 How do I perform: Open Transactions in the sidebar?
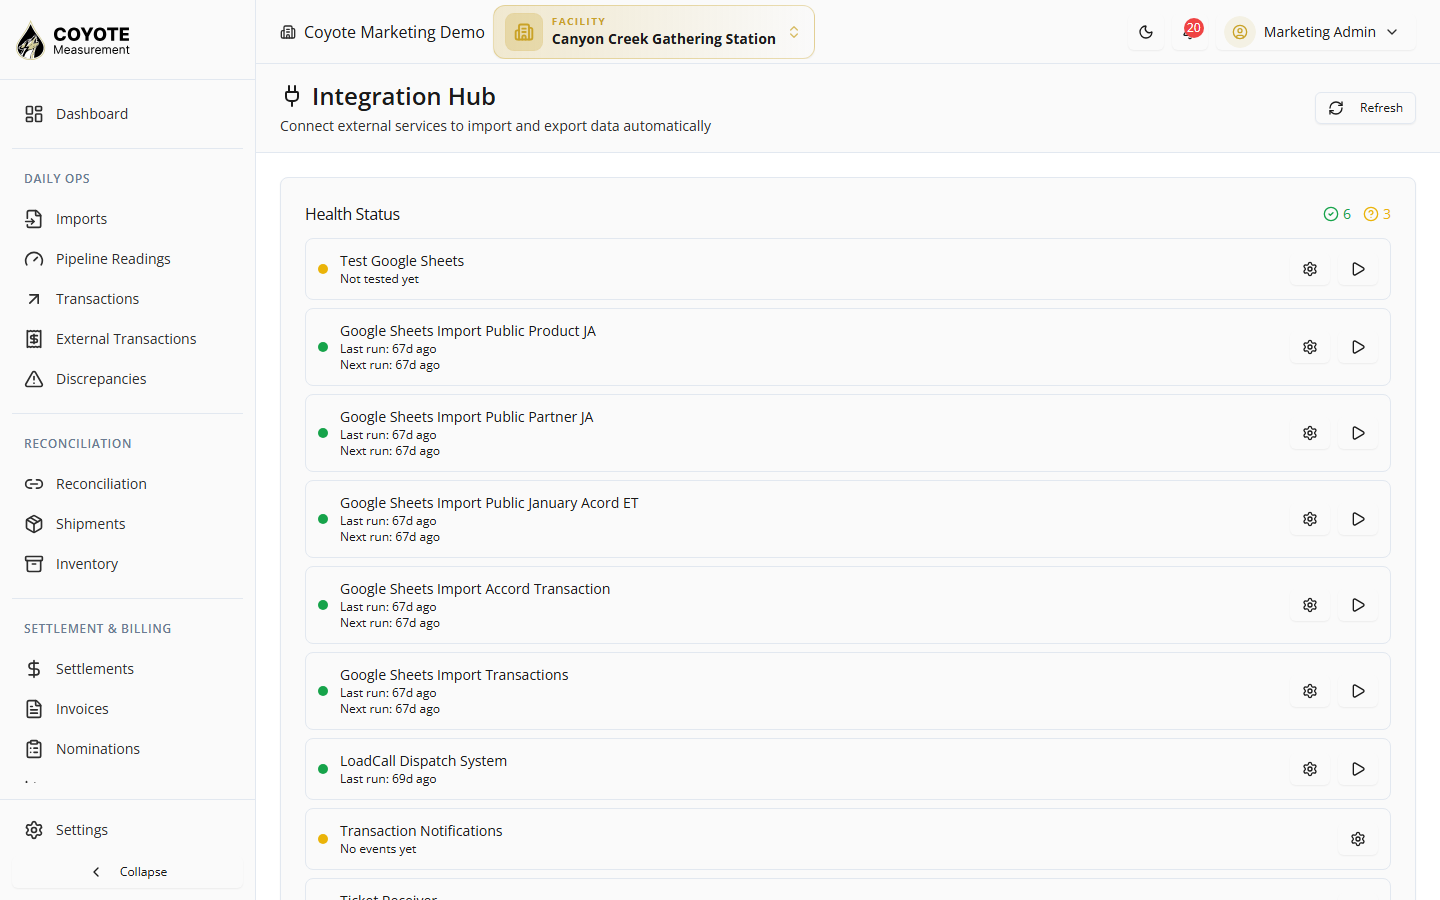127,299
